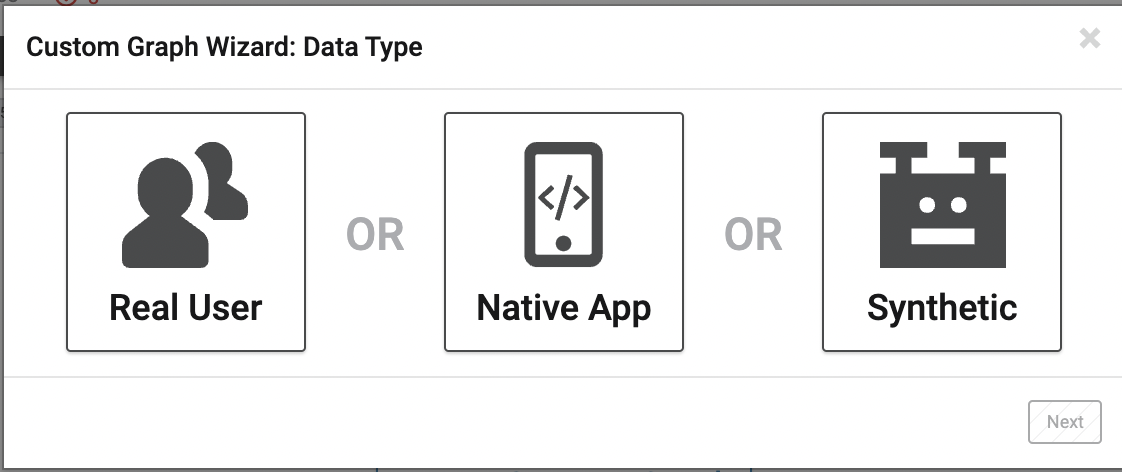Select the "Real User" label text
This screenshot has width=1122, height=472.
[x=185, y=308]
